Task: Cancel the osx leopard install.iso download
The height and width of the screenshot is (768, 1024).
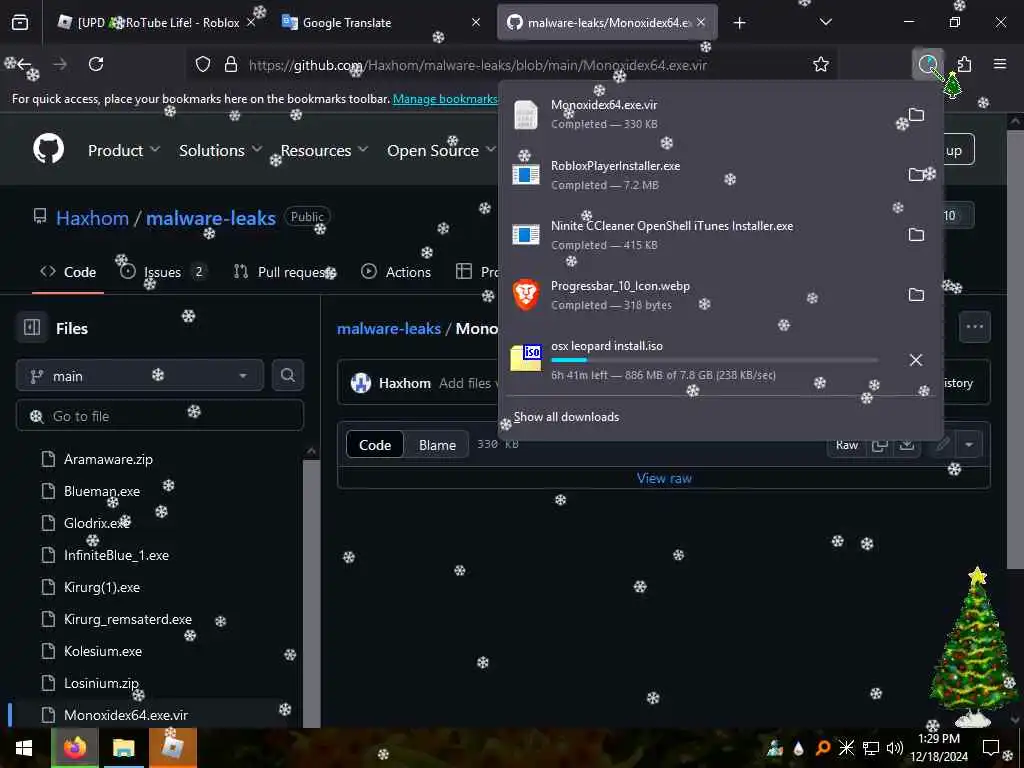Action: point(916,360)
